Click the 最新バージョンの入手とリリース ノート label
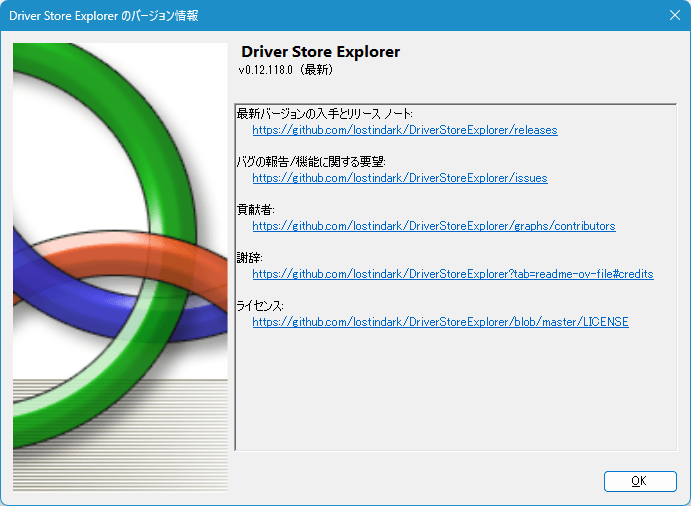691x506 pixels. point(324,114)
